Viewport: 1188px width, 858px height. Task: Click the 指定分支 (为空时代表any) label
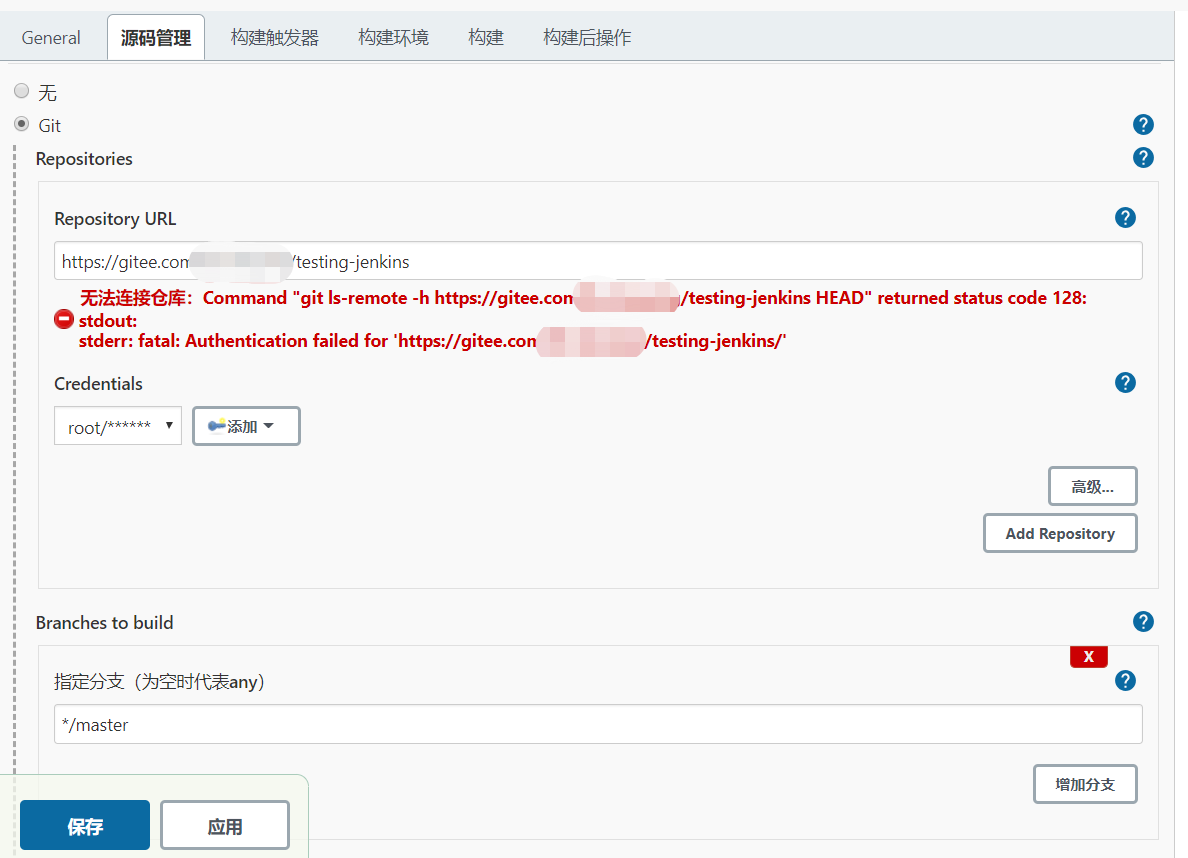(x=160, y=681)
